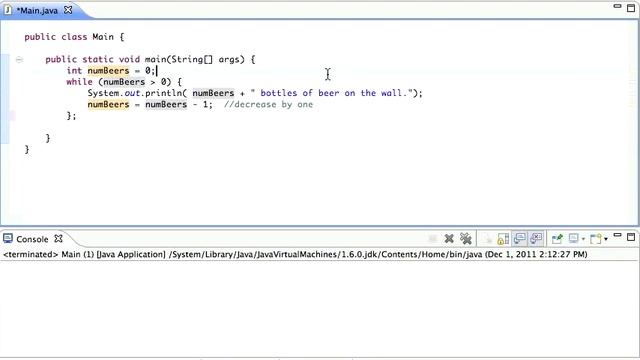Select the *Main.java editor tab
This screenshot has height=360, width=640.
(x=37, y=10)
